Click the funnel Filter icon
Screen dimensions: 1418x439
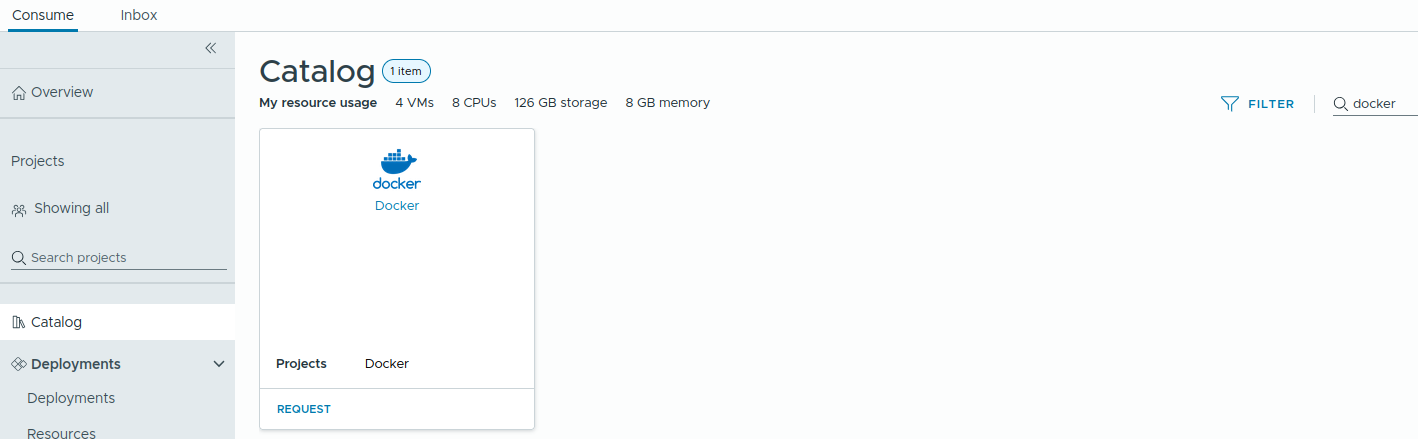pyautogui.click(x=1230, y=104)
